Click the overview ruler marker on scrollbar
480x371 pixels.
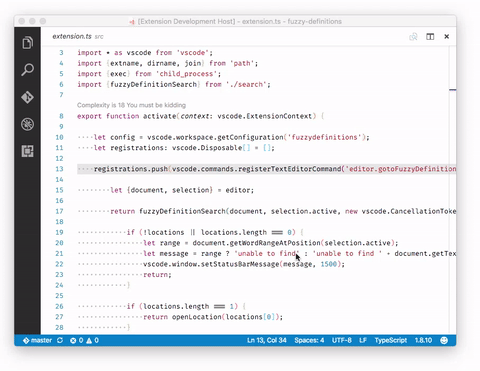point(452,90)
